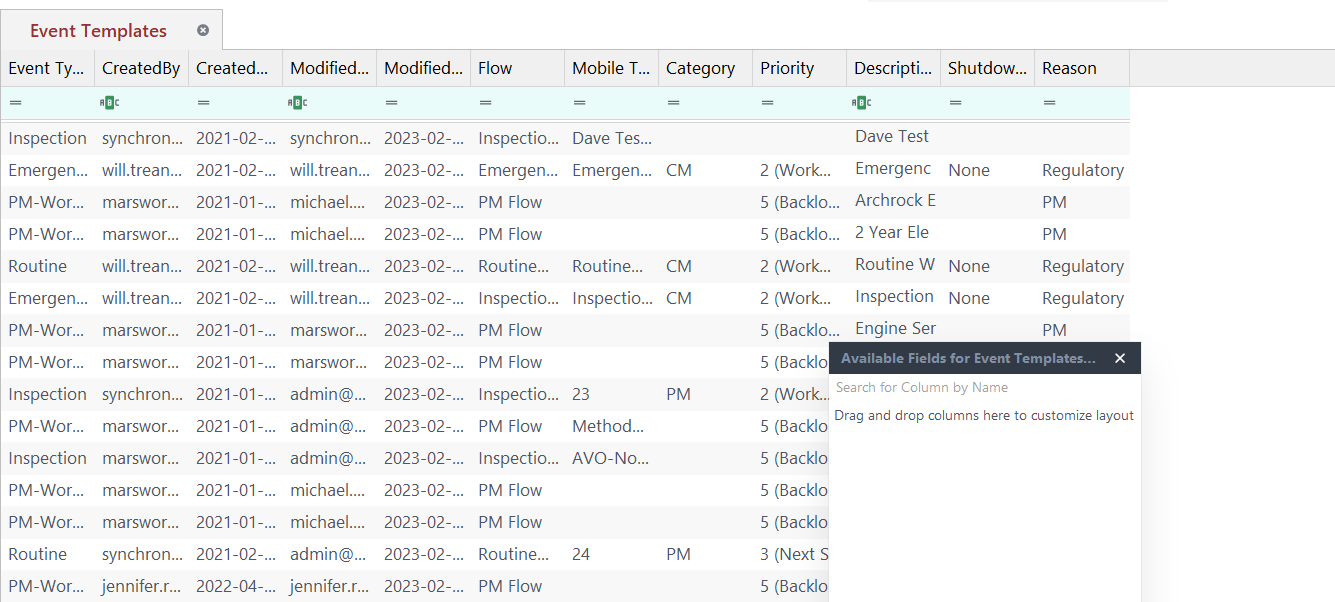Close the Event Templates tab
This screenshot has height=602, width=1335.
point(203,30)
